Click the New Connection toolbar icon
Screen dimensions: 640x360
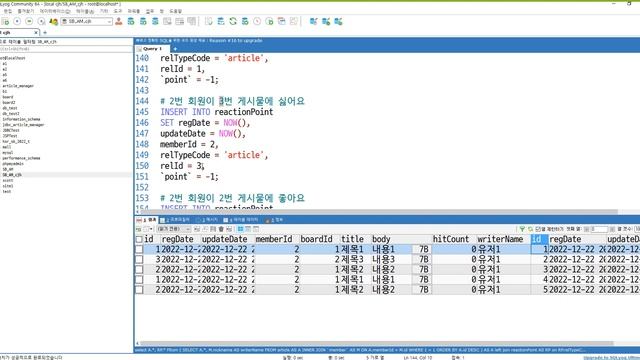click(x=5, y=21)
